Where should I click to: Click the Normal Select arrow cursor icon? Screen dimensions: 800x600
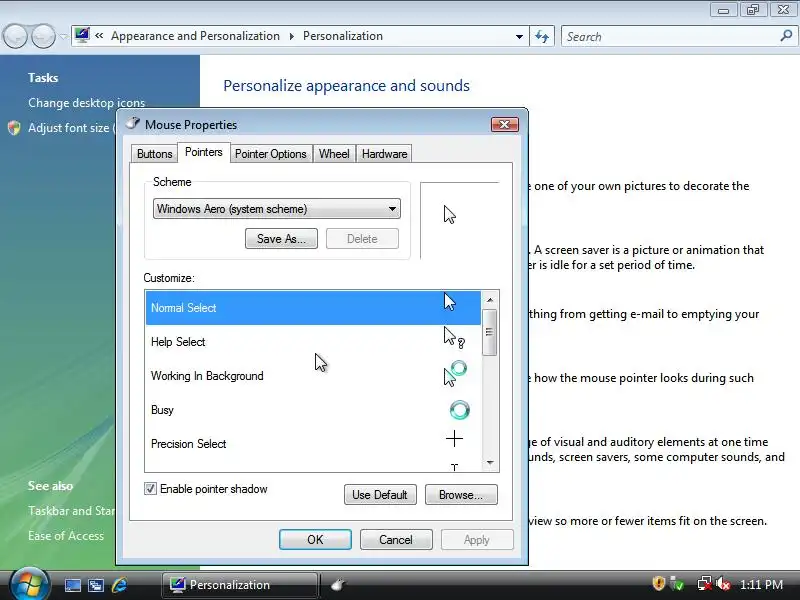449,302
